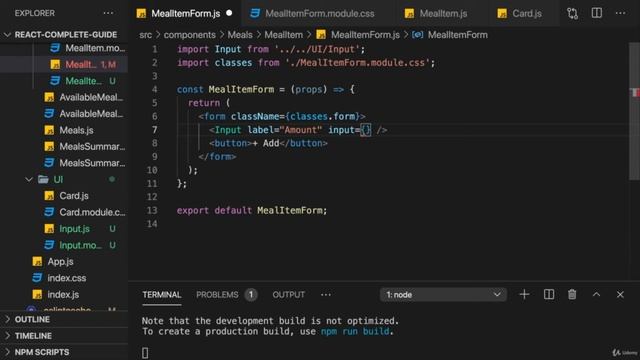Open Explorer views and more actions menu
This screenshot has width=640, height=360.
tap(108, 13)
